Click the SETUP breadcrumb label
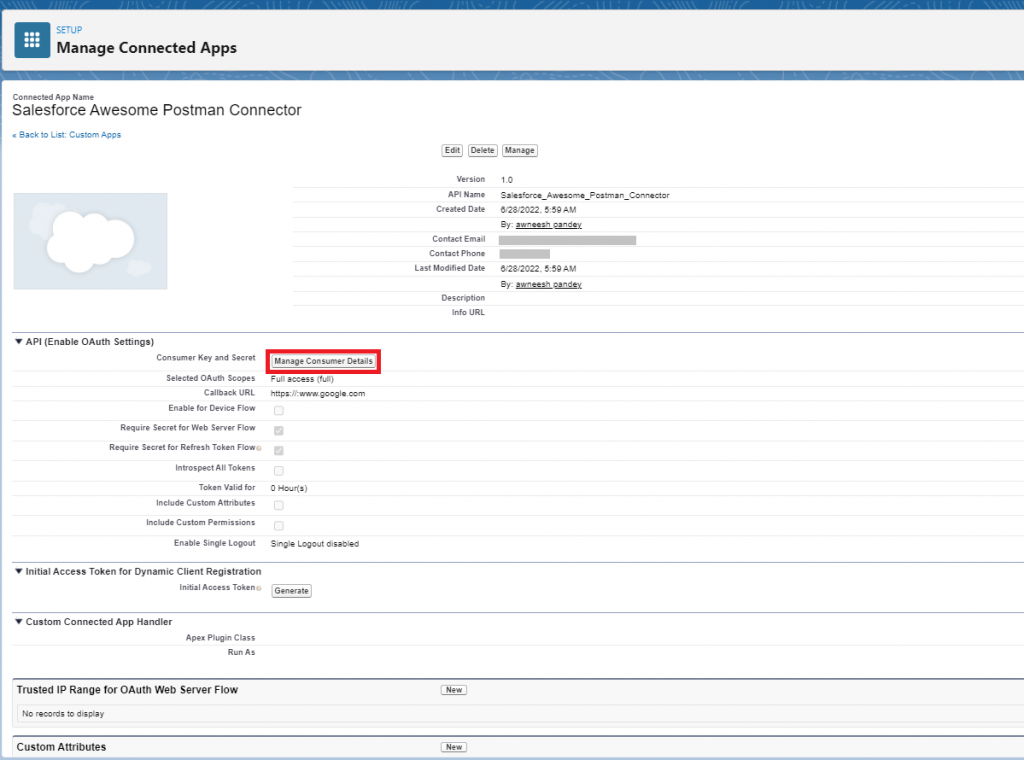The image size is (1024, 760). pyautogui.click(x=69, y=30)
